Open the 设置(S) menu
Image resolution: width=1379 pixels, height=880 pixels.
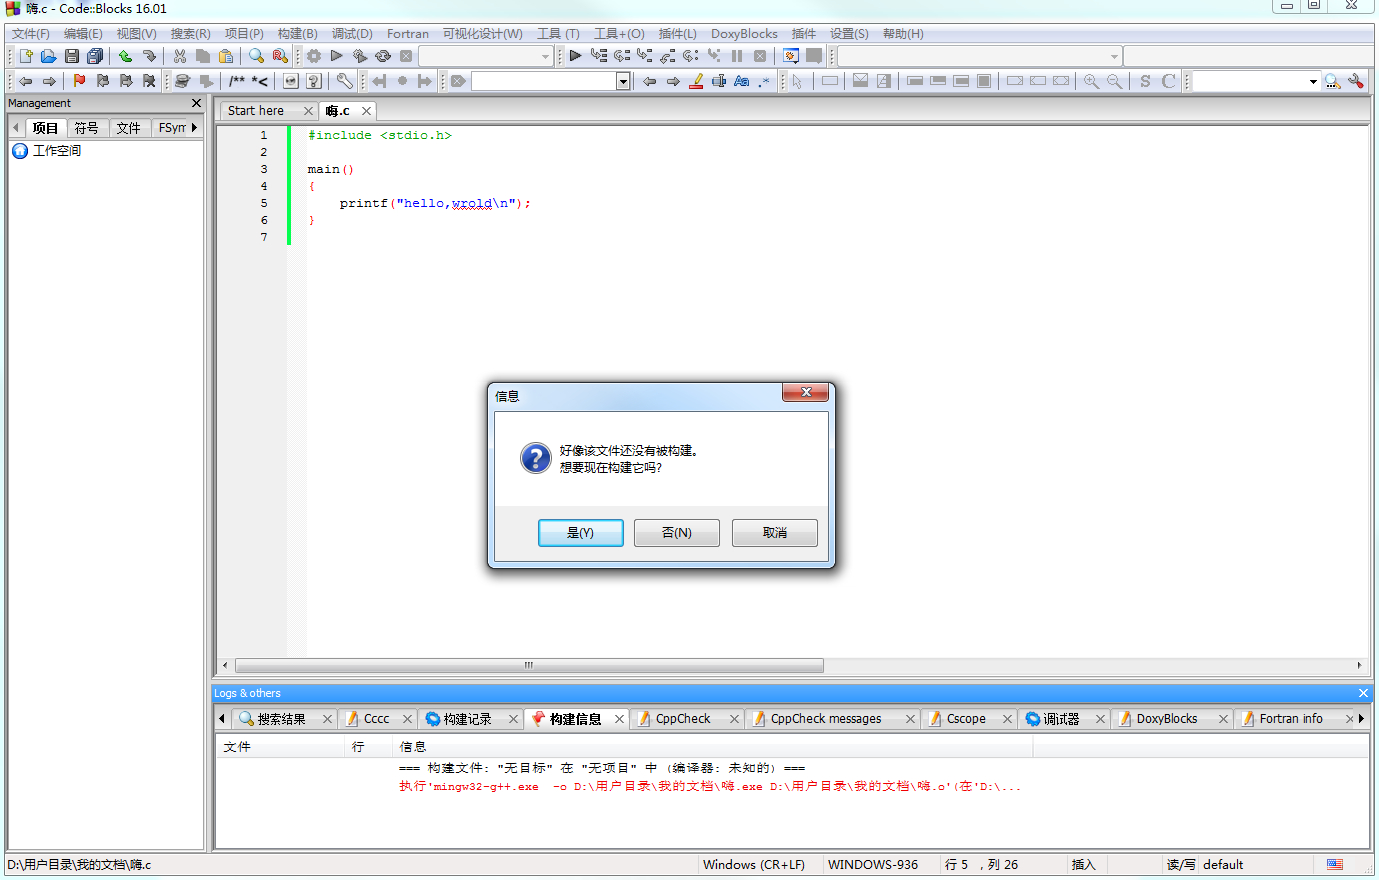849,34
